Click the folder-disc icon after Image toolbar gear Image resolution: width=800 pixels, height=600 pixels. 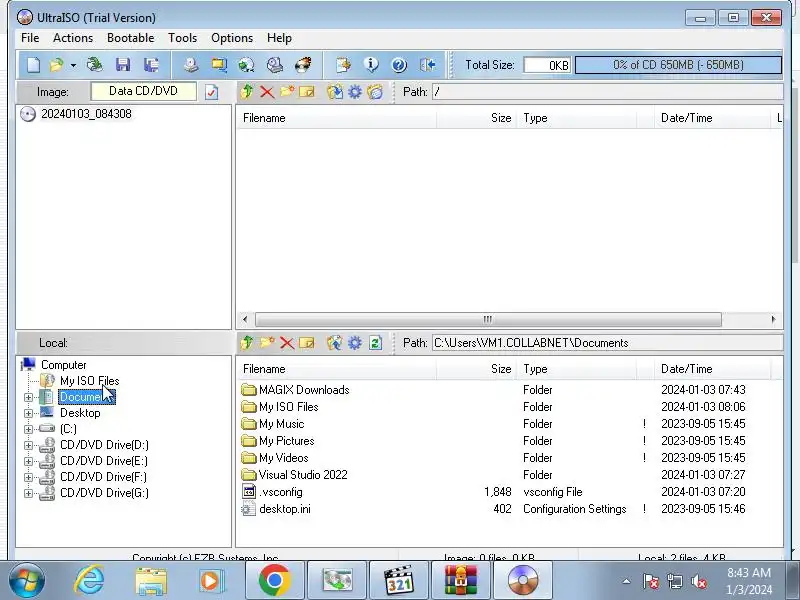(375, 92)
